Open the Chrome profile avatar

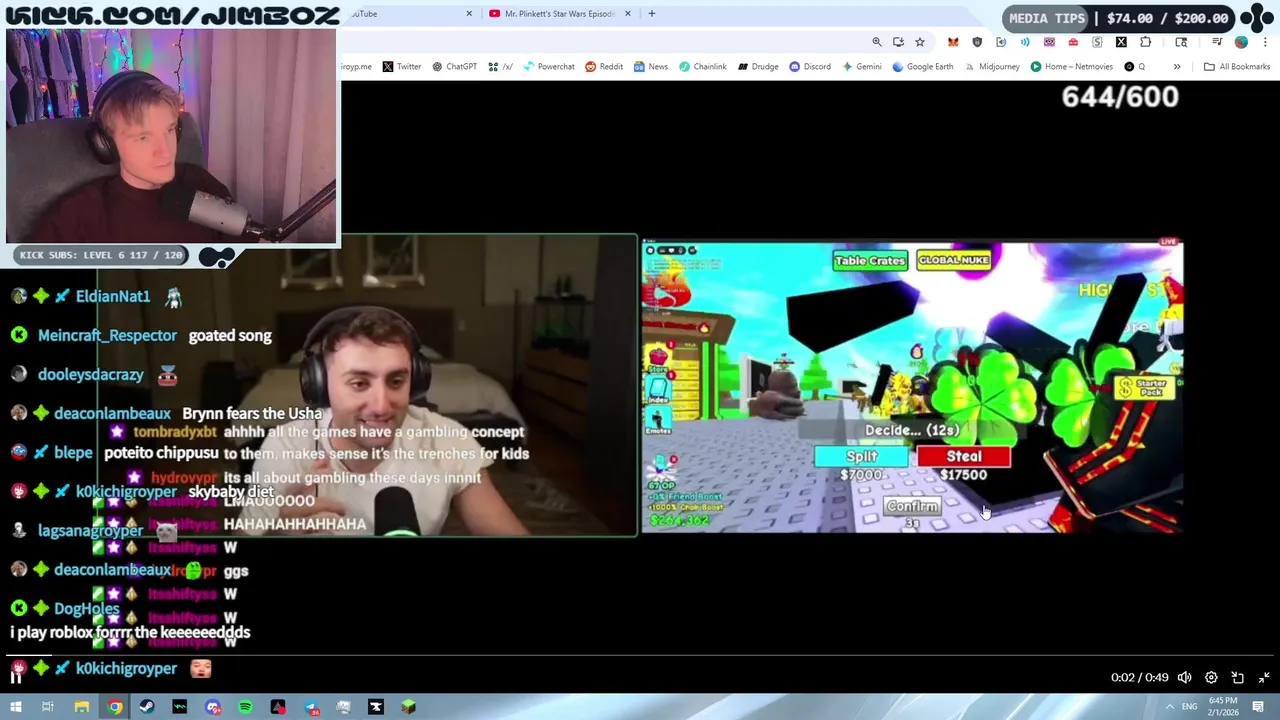click(x=1241, y=42)
